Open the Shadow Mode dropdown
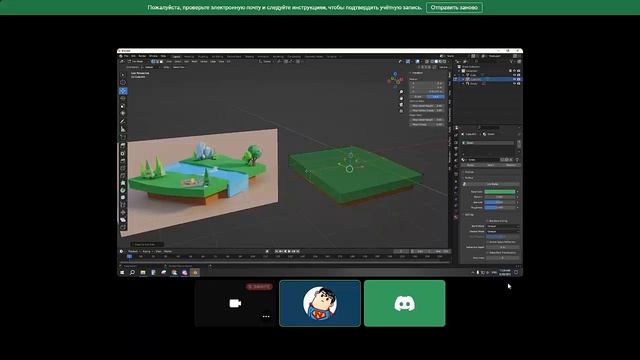 click(502, 231)
